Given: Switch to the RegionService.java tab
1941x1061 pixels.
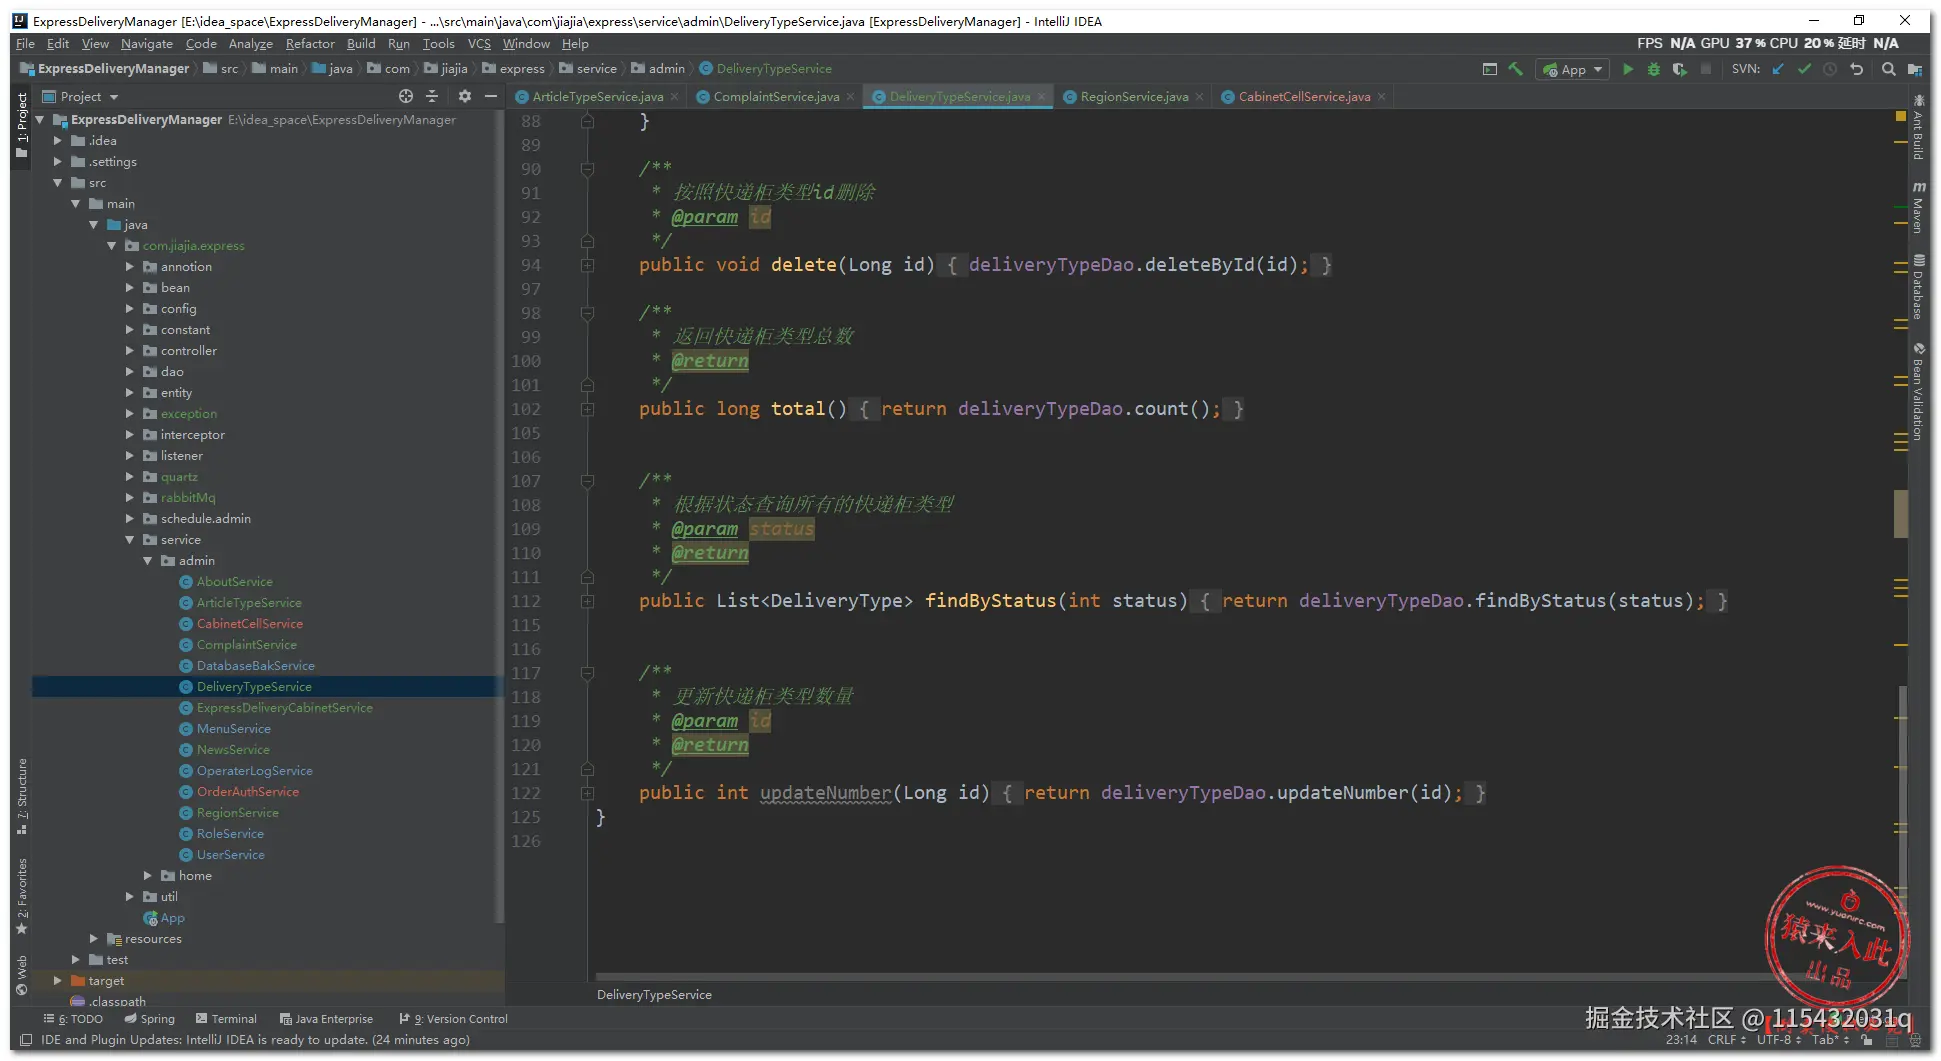Looking at the screenshot, I should (x=1133, y=97).
